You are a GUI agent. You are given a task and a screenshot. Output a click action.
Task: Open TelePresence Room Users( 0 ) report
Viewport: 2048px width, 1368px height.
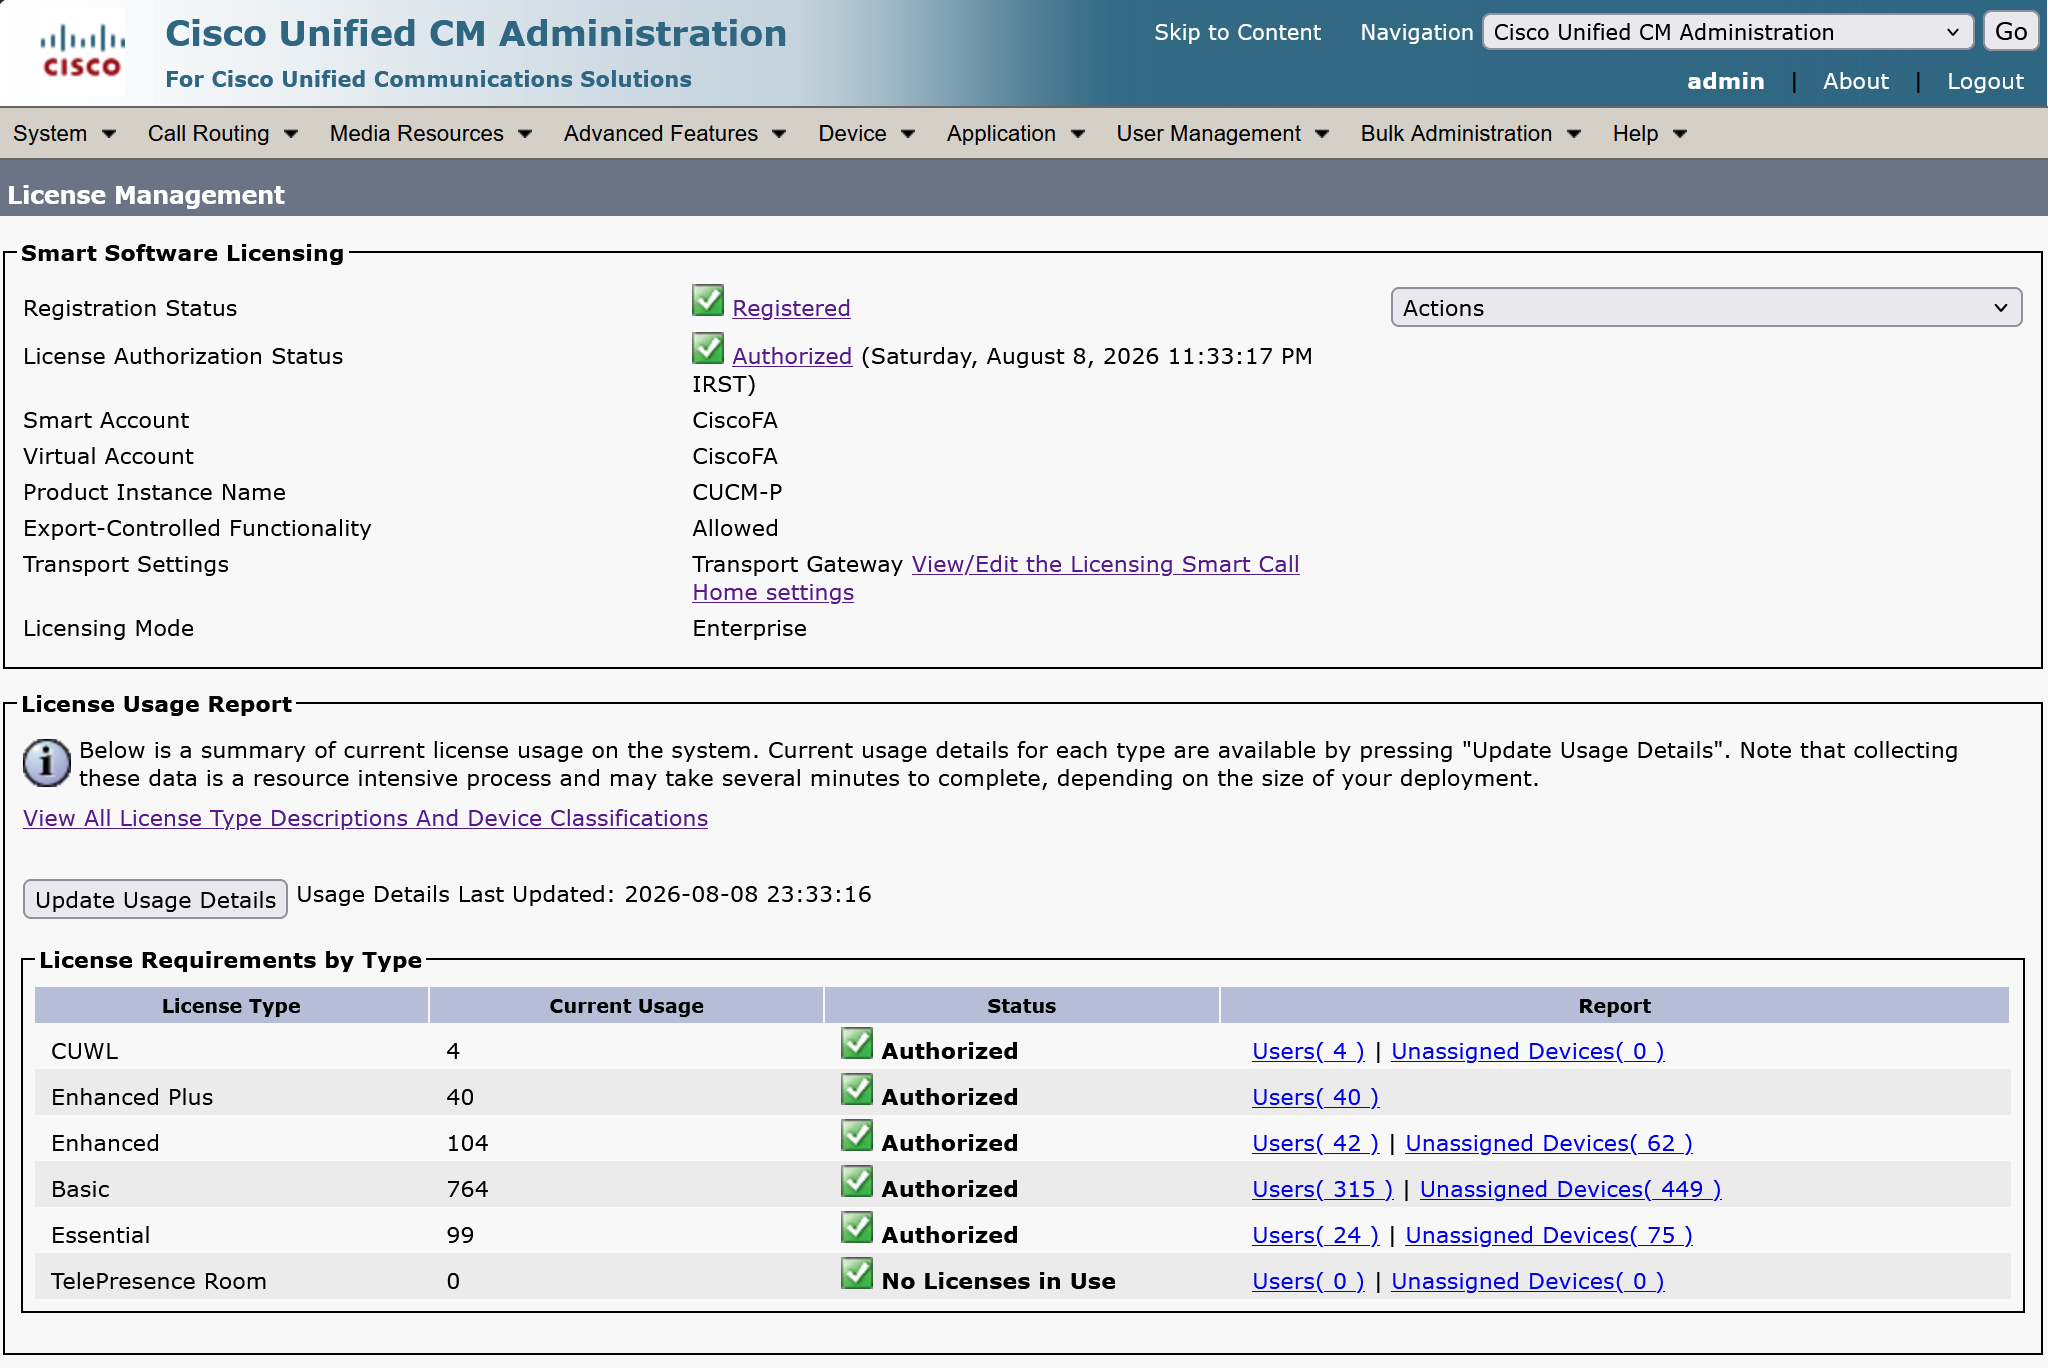[x=1308, y=1282]
